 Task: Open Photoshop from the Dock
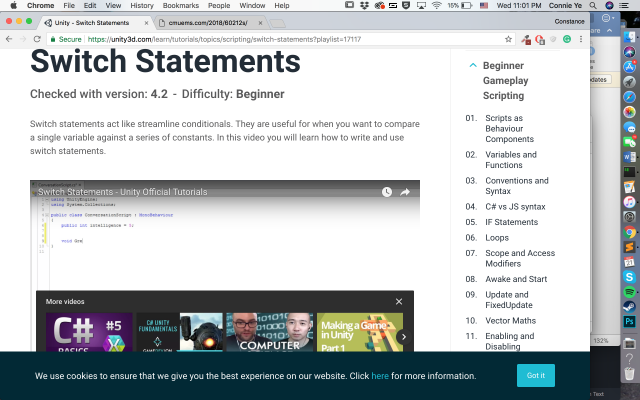(629, 322)
